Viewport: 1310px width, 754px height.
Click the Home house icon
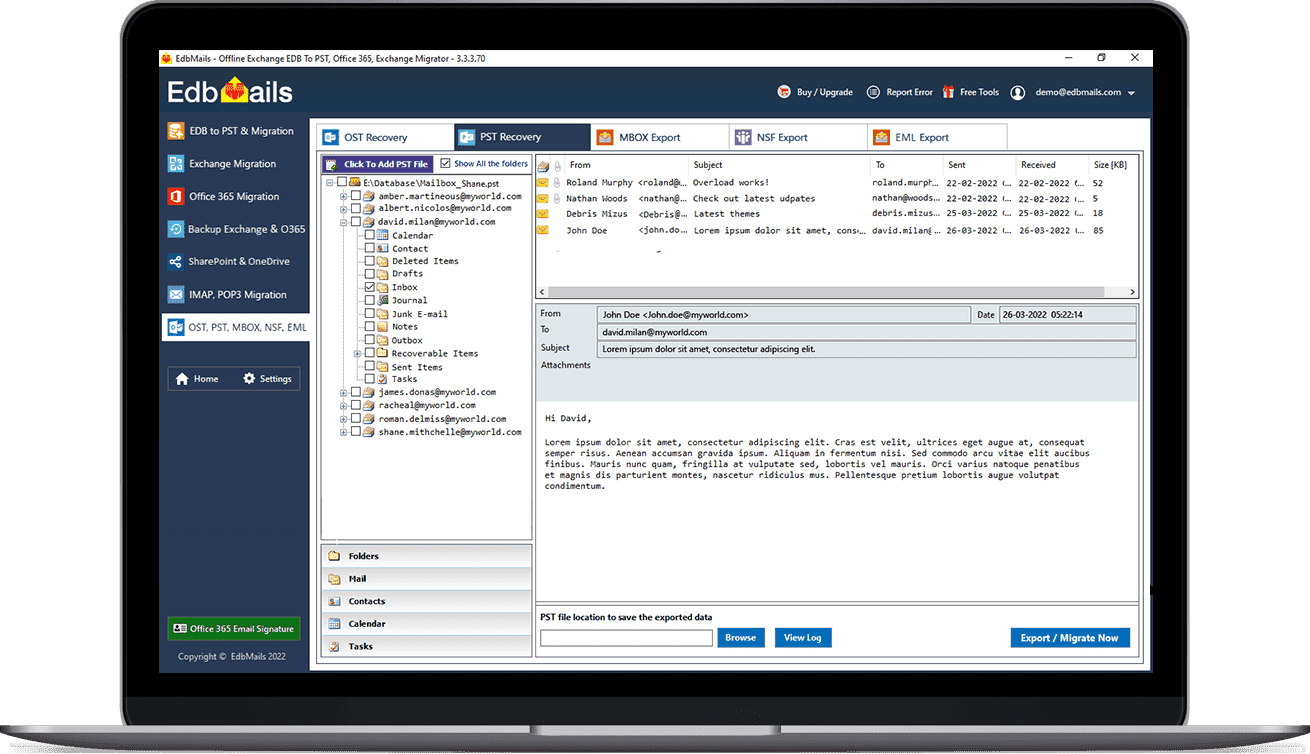coord(182,379)
